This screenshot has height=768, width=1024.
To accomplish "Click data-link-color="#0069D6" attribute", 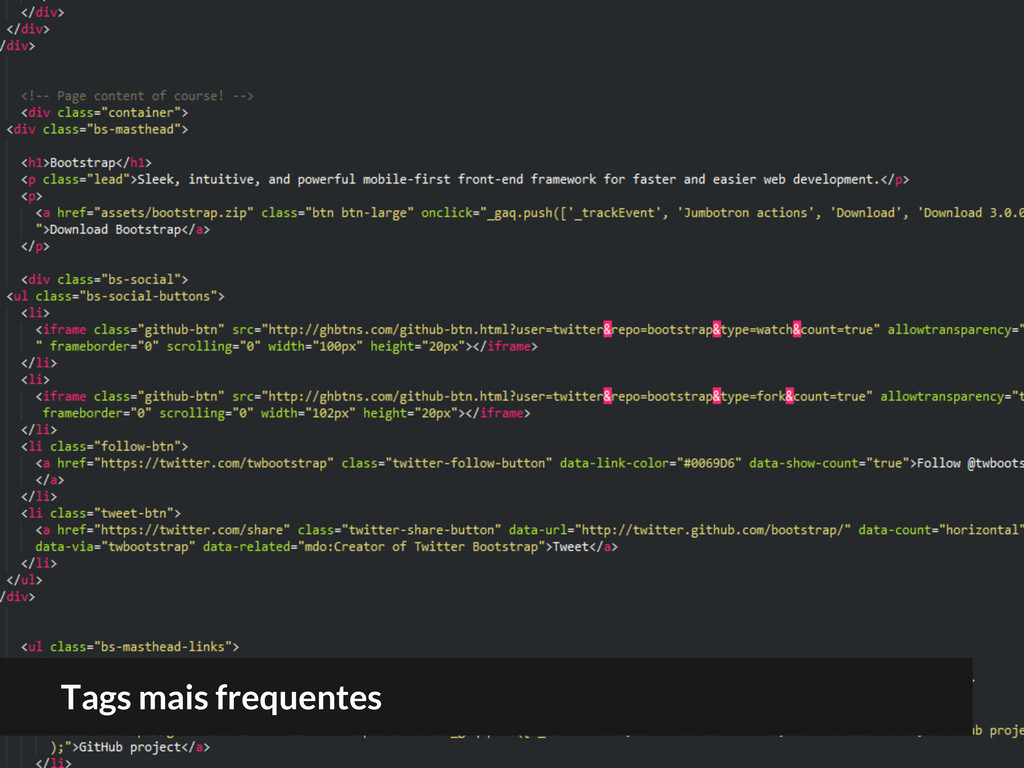I will (650, 463).
